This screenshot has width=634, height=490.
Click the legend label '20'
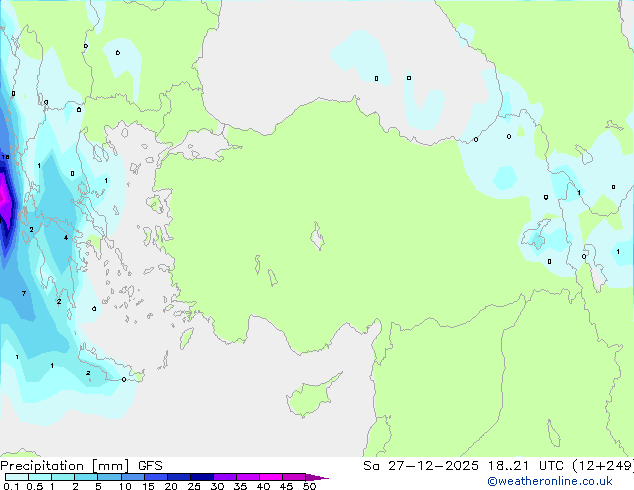pyautogui.click(x=171, y=486)
